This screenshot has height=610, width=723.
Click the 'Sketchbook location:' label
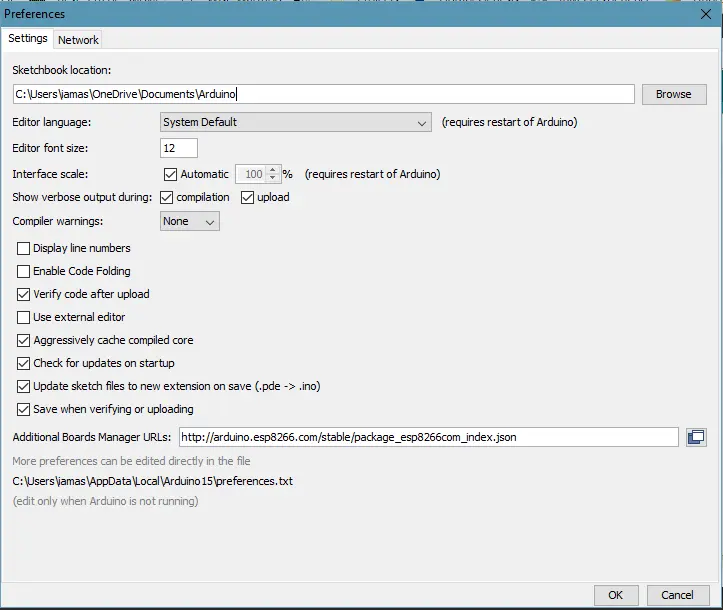click(62, 70)
